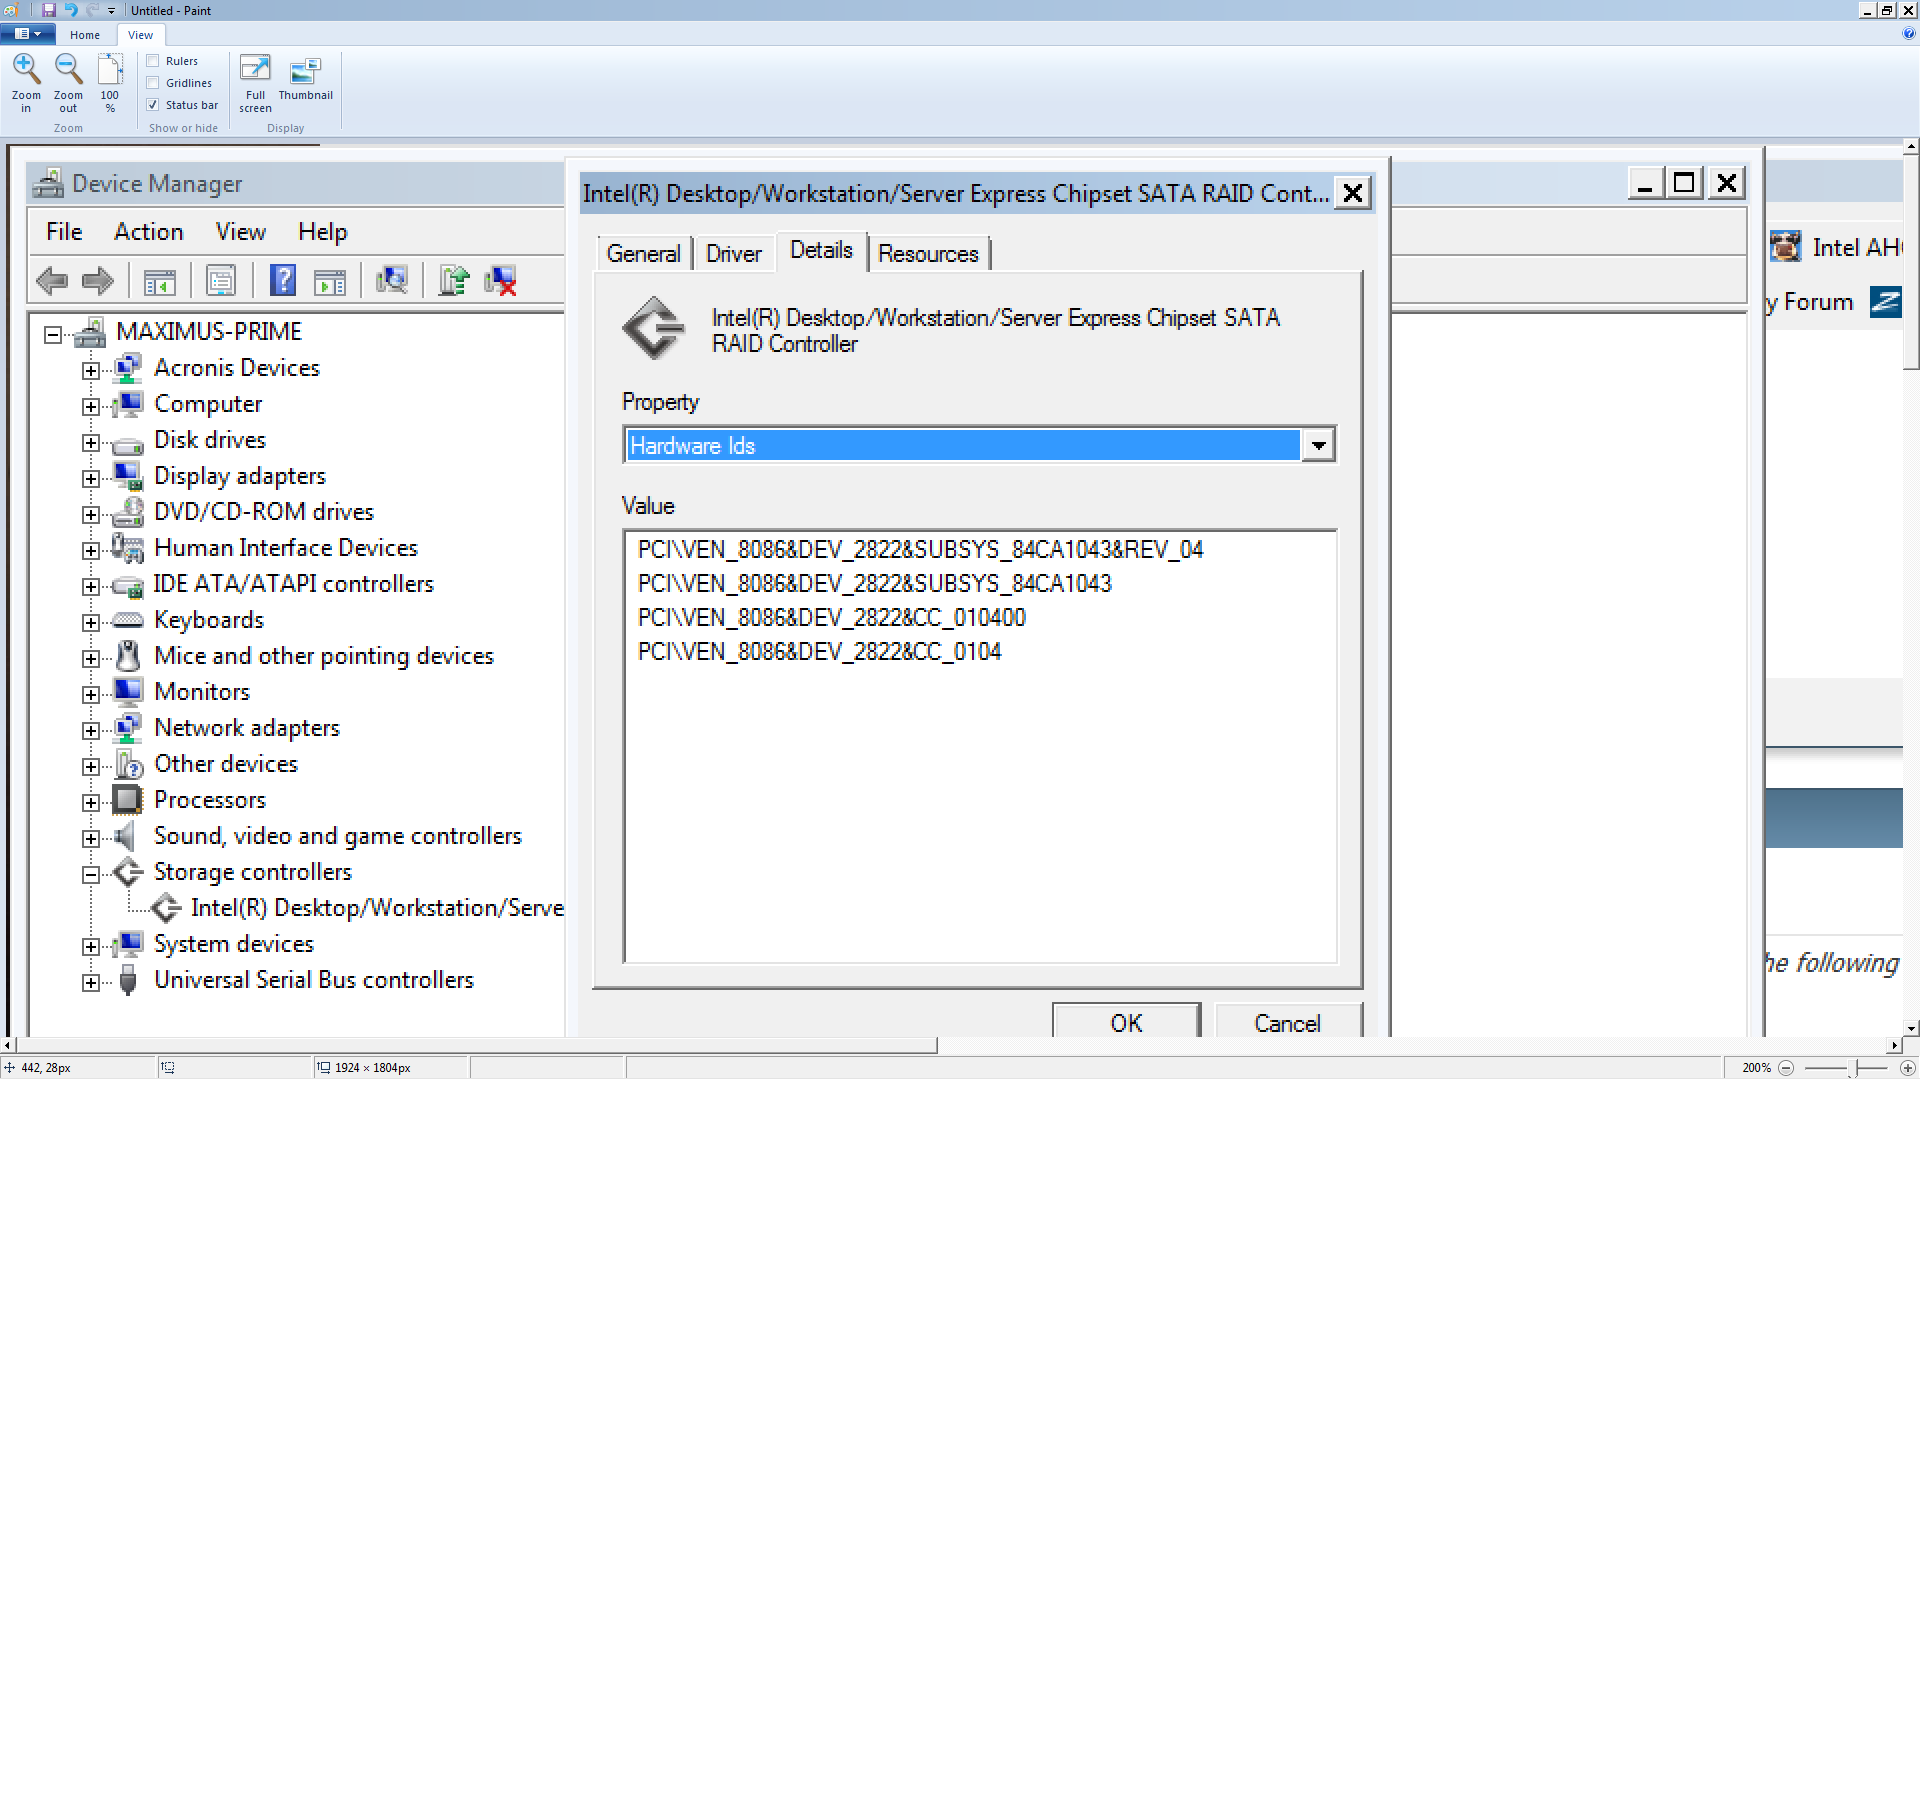This screenshot has width=1924, height=1804.
Task: Click the Paint Help question mark icon
Action: coord(1908,34)
